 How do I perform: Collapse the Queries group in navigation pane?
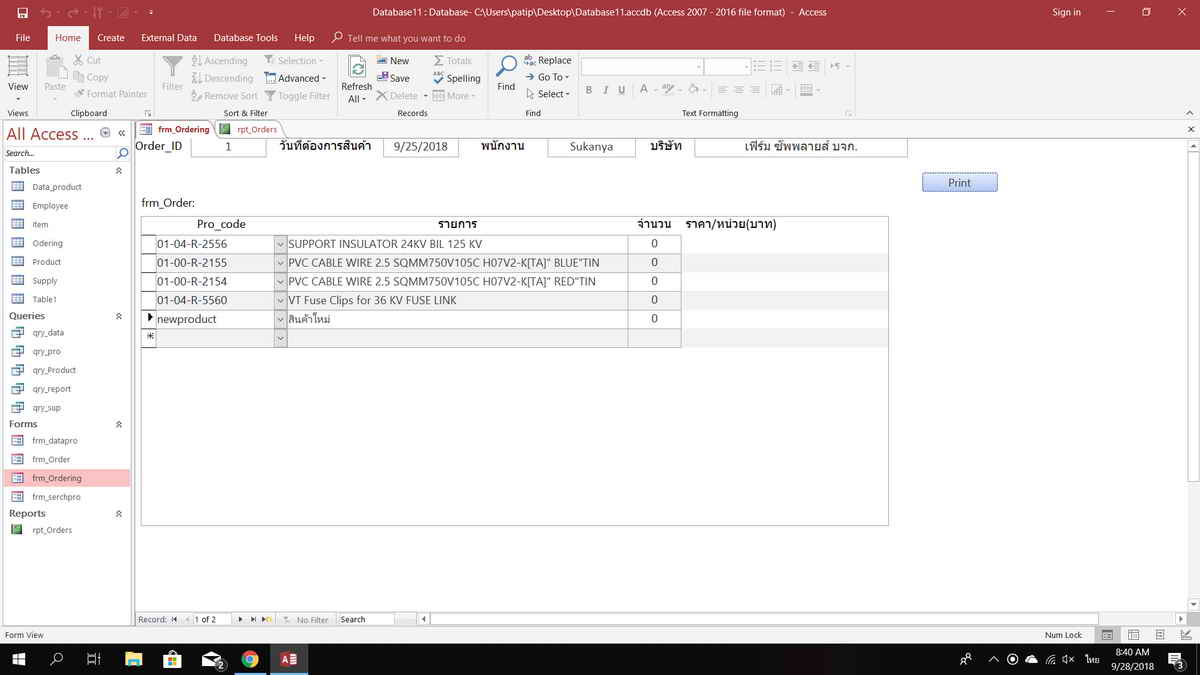(119, 316)
